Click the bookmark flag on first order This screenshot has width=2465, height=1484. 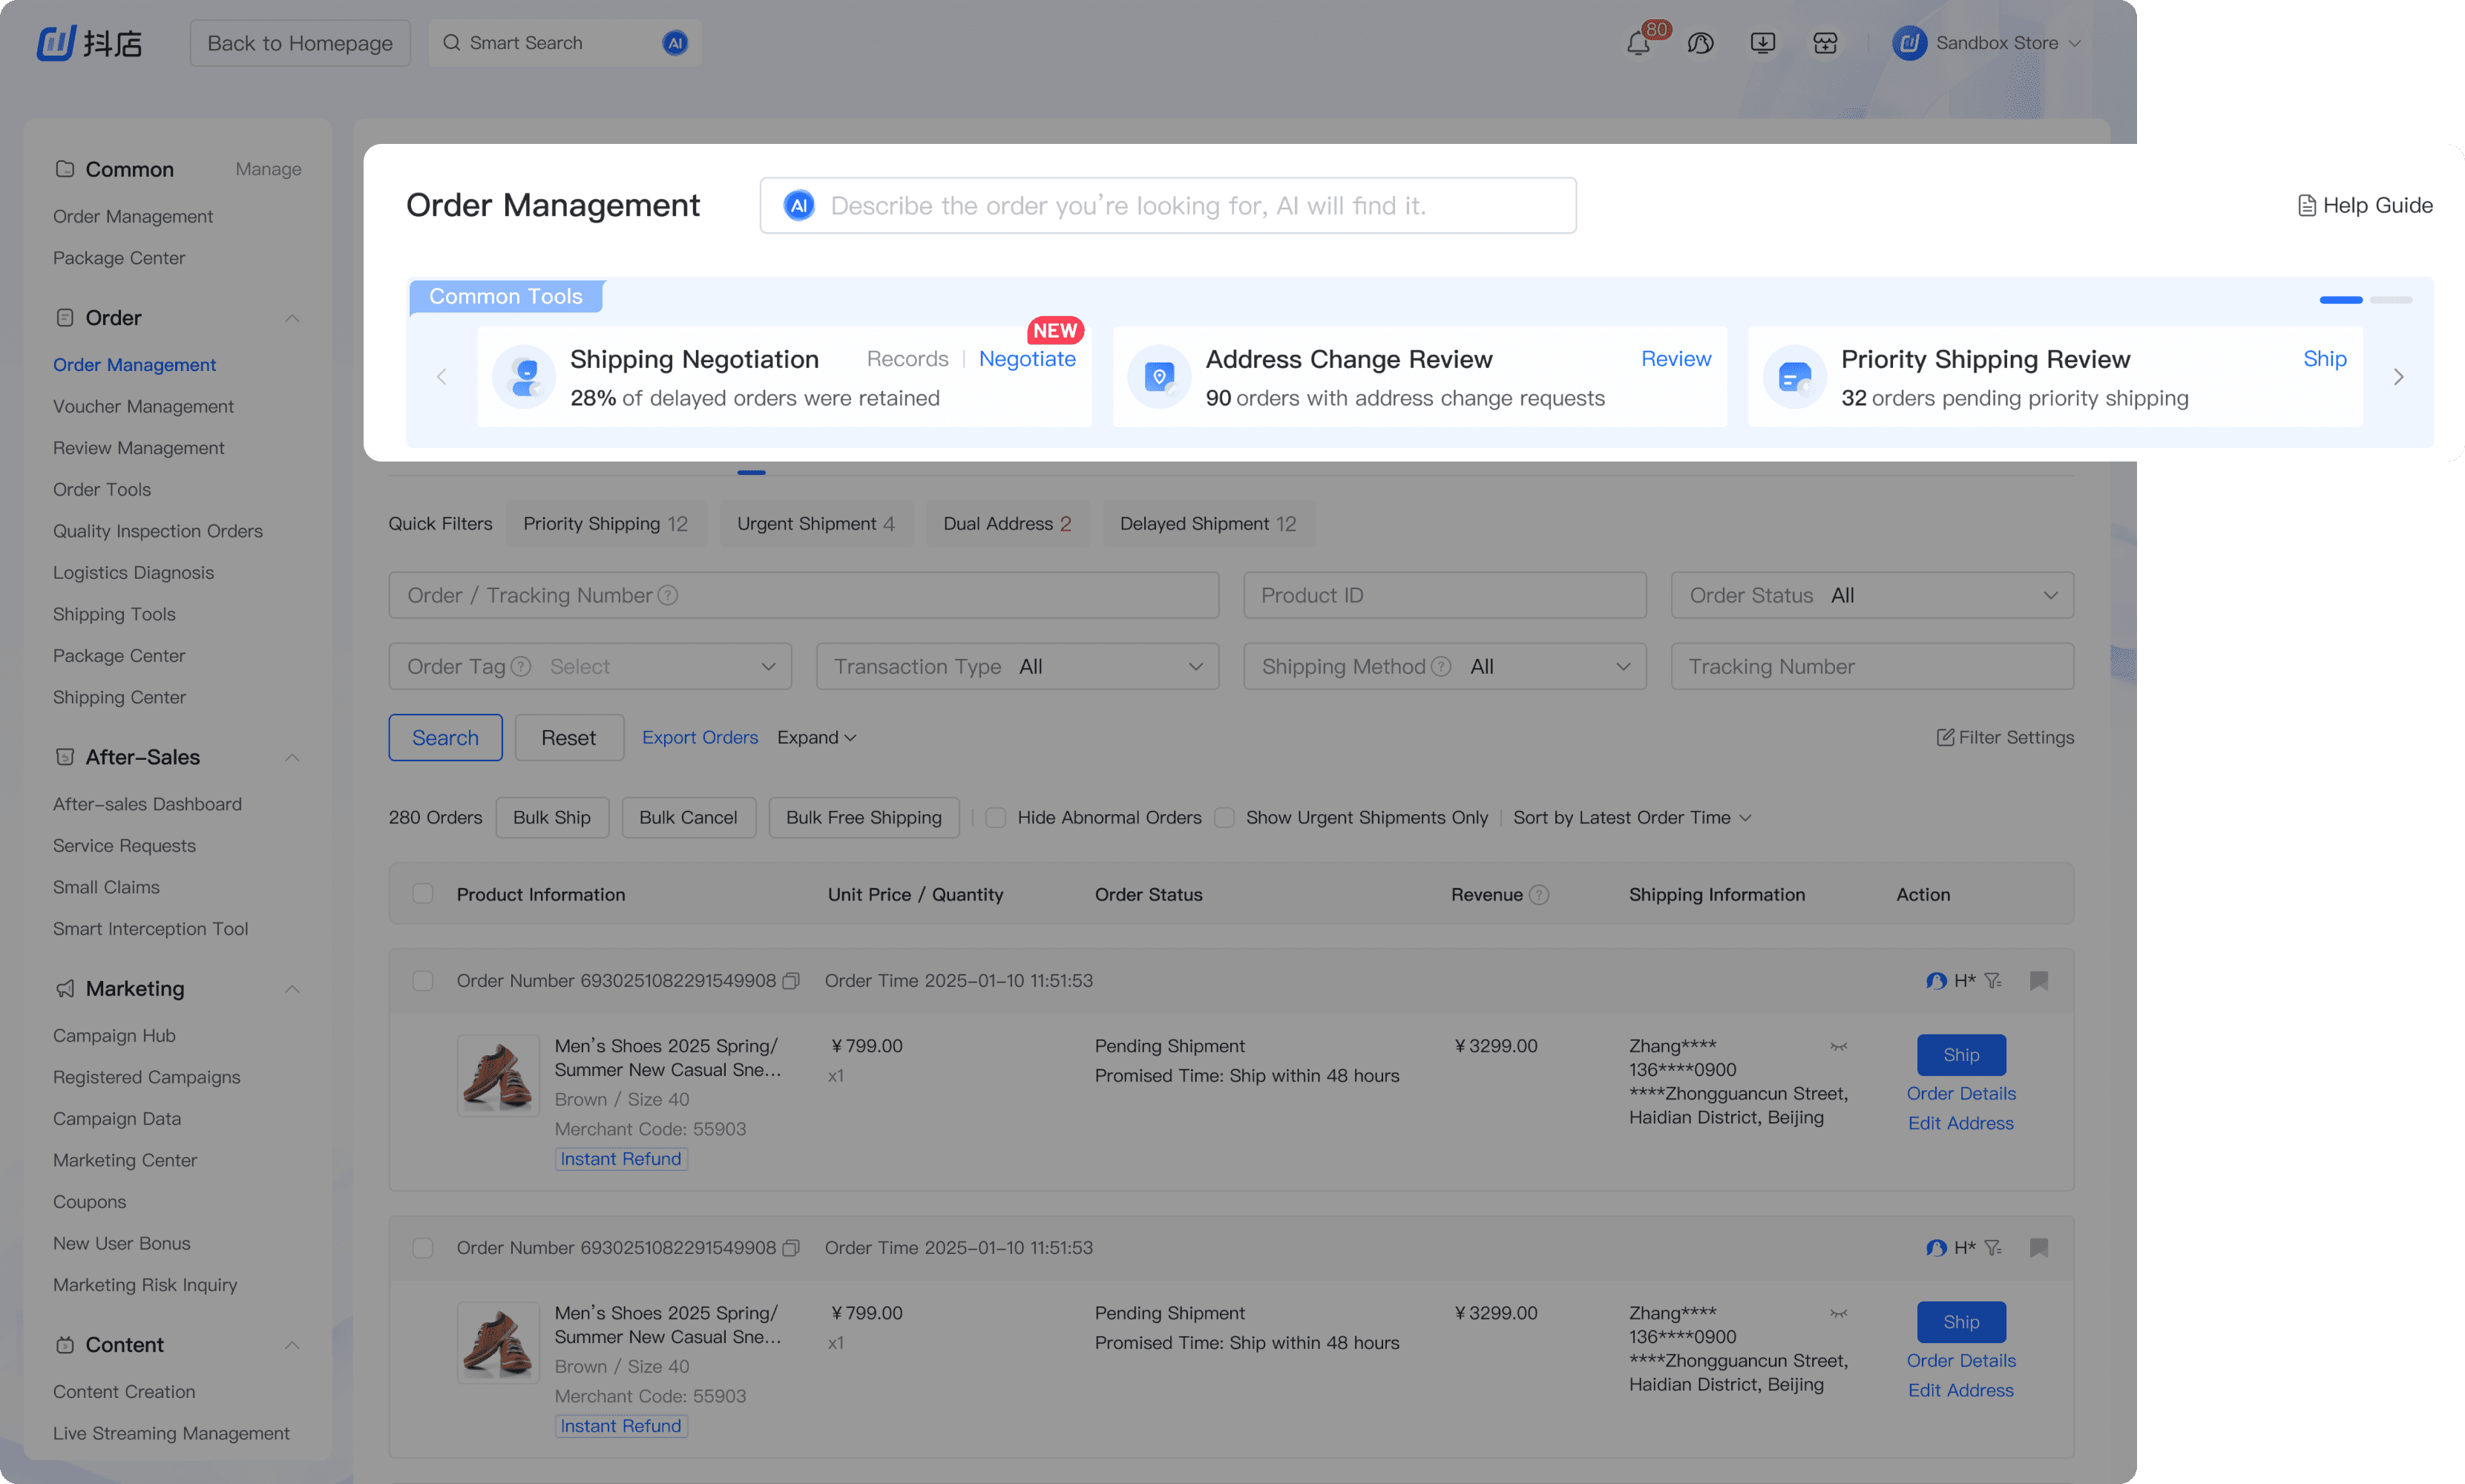click(2038, 981)
